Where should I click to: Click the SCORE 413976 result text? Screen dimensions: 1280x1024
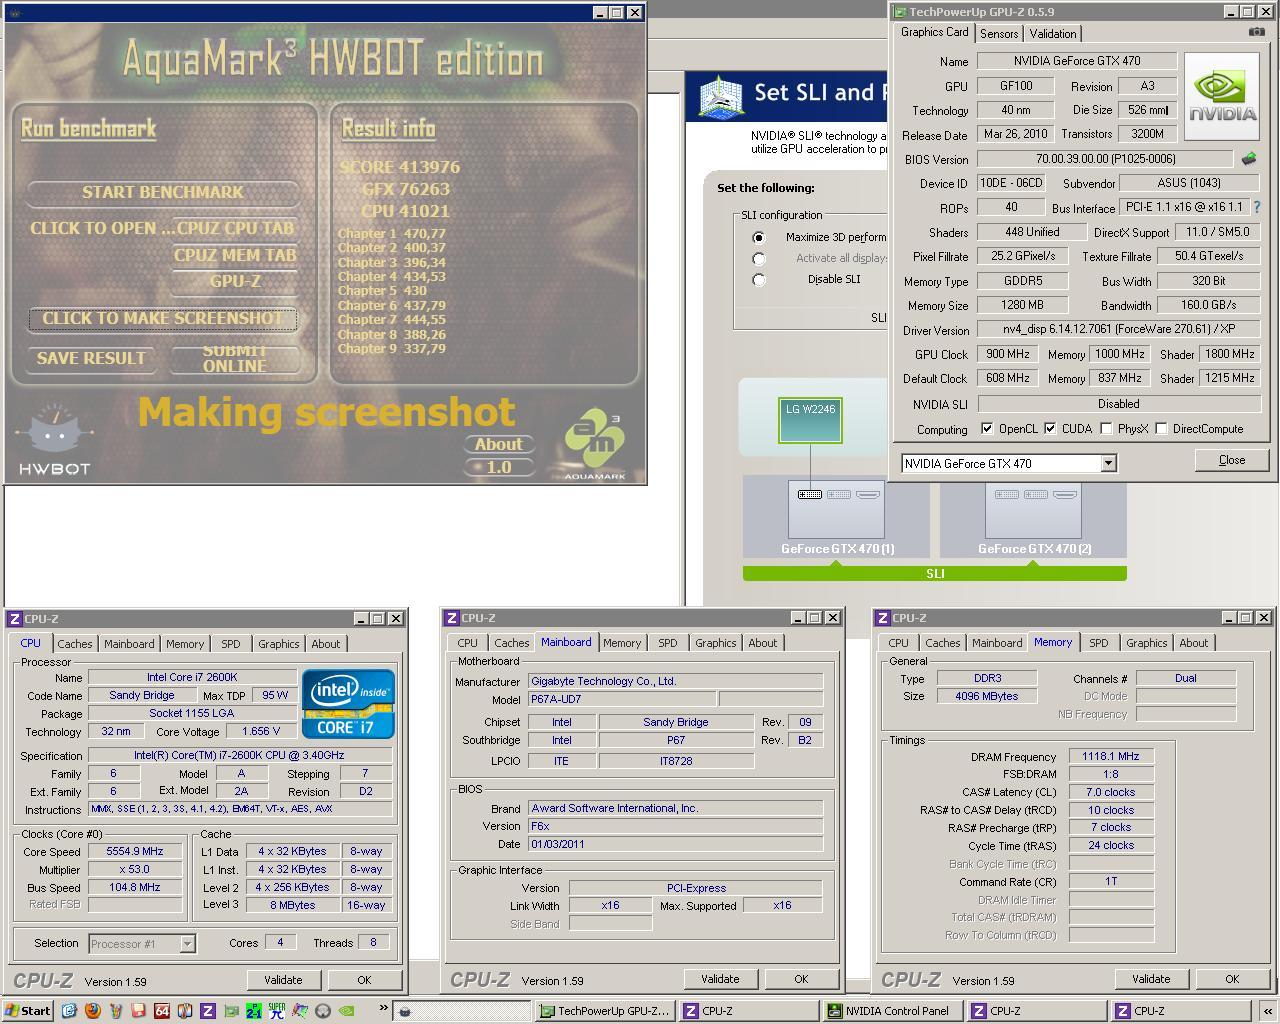400,167
